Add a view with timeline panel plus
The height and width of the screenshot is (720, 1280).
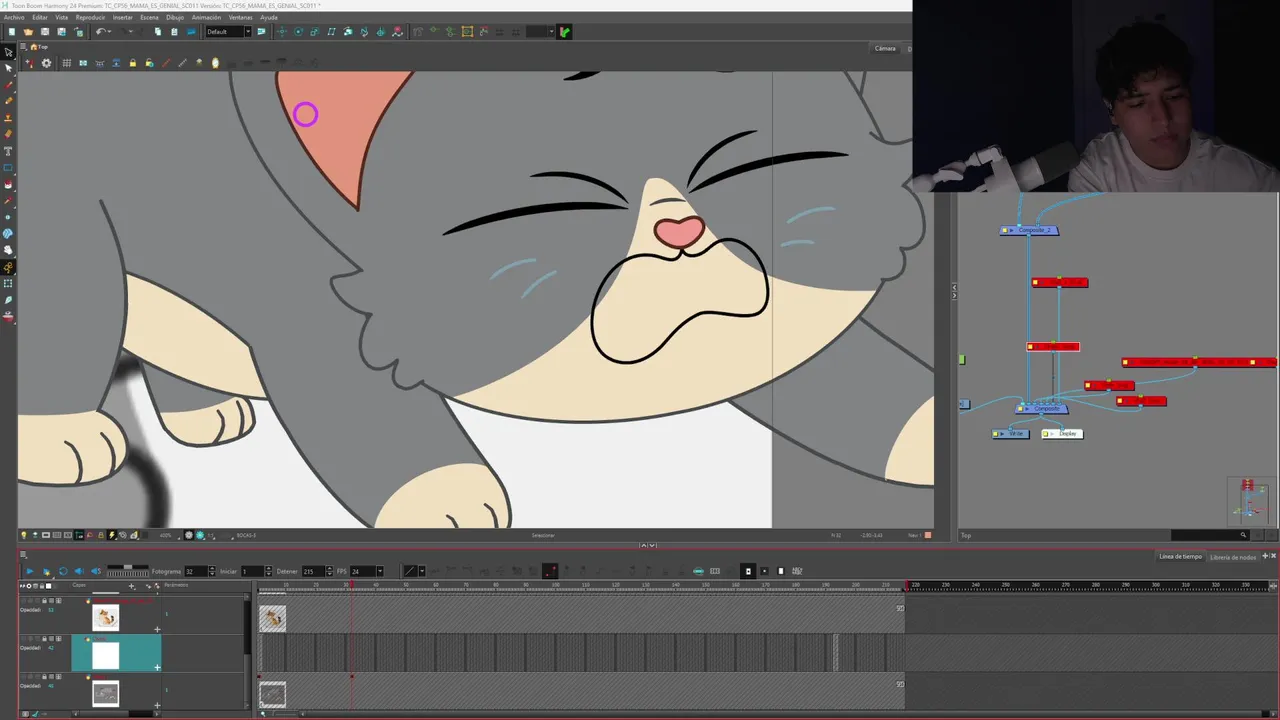1265,556
